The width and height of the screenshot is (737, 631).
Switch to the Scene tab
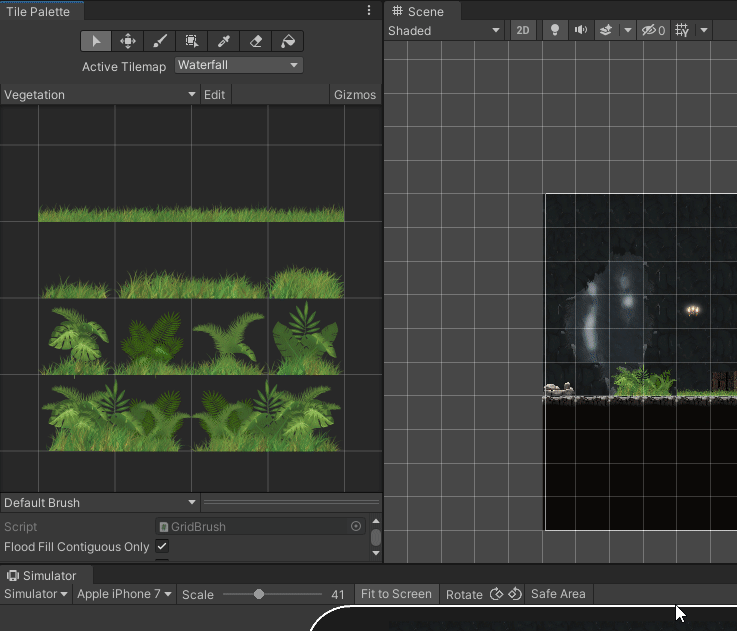(418, 11)
